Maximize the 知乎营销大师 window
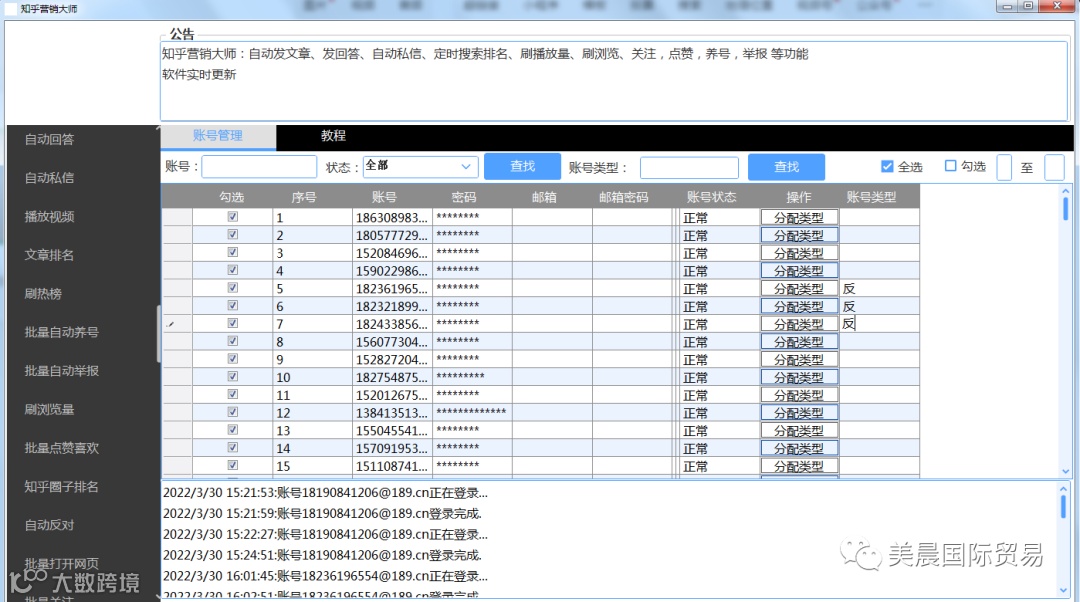This screenshot has height=602, width=1080. (1028, 6)
